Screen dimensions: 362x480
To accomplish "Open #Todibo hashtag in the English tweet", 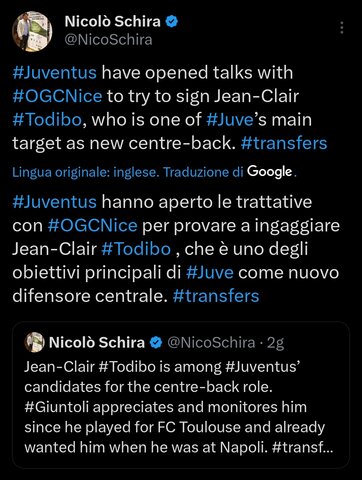I will coord(47,120).
